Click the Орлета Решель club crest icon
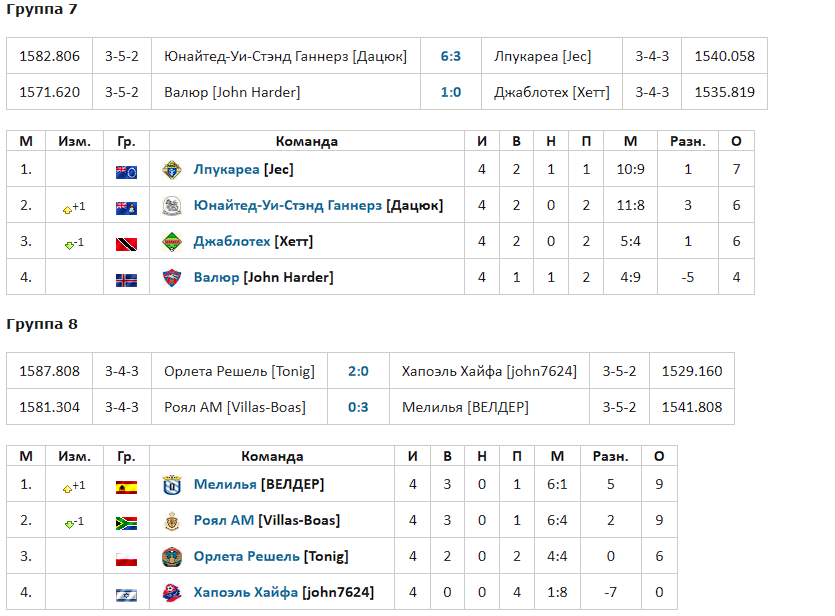Screen dimensions: 835x616 (171, 556)
